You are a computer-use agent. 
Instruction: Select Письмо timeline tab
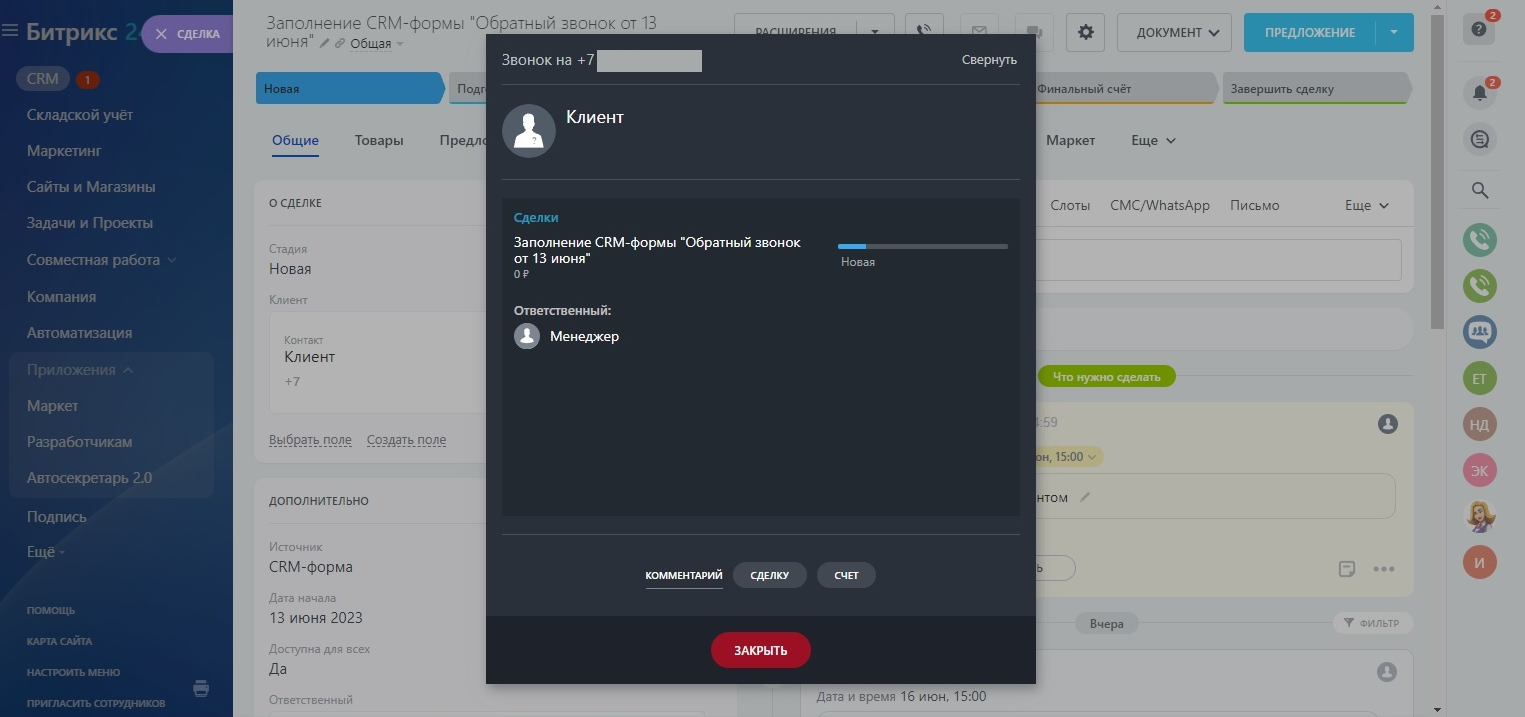click(1255, 205)
